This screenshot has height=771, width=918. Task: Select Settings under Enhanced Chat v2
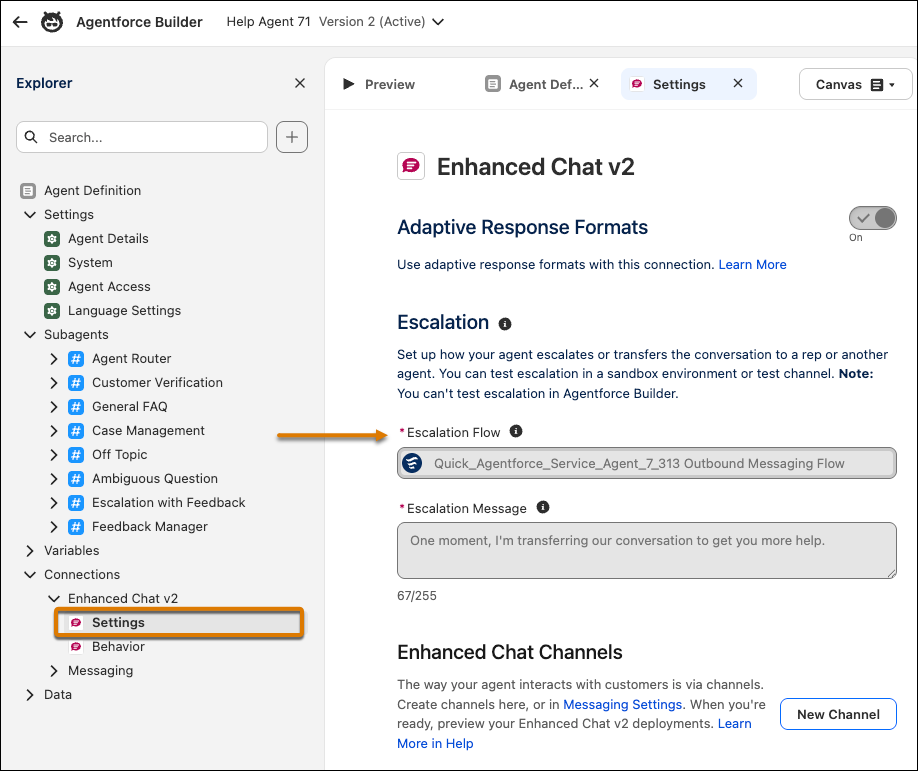tap(179, 623)
